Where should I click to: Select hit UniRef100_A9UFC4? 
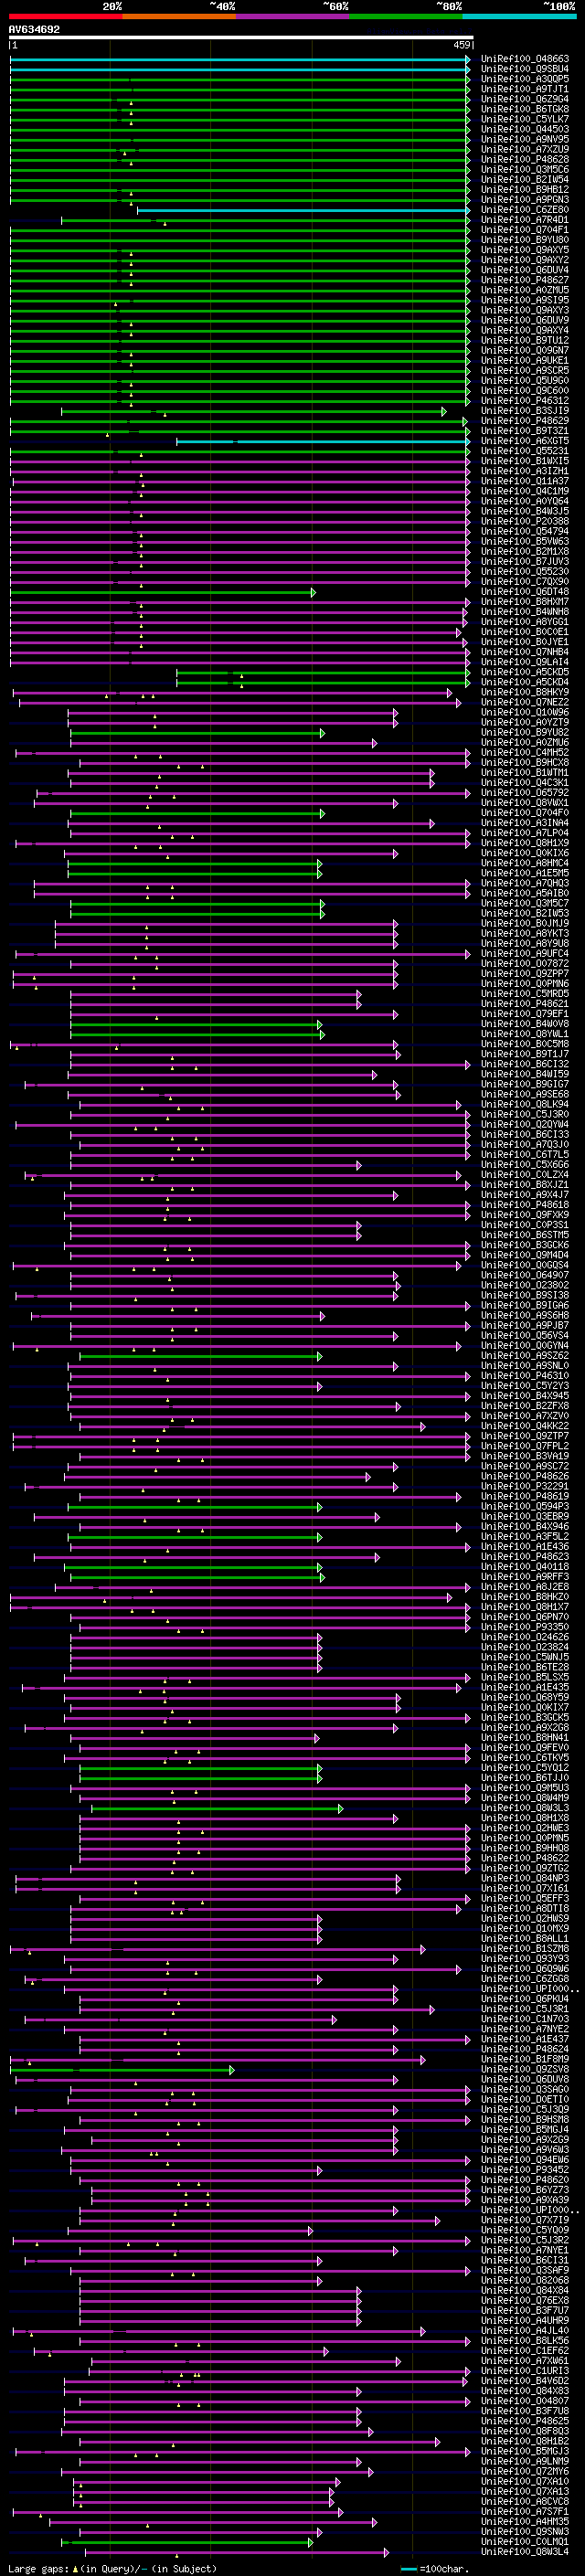(x=525, y=953)
